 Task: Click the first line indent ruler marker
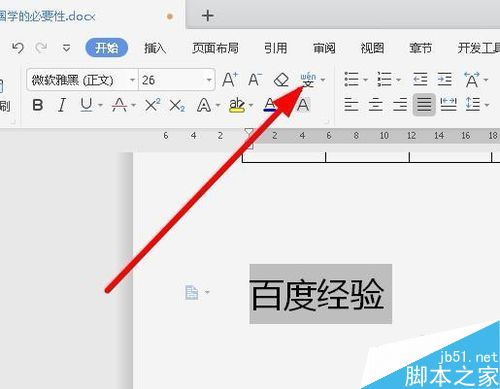[249, 132]
